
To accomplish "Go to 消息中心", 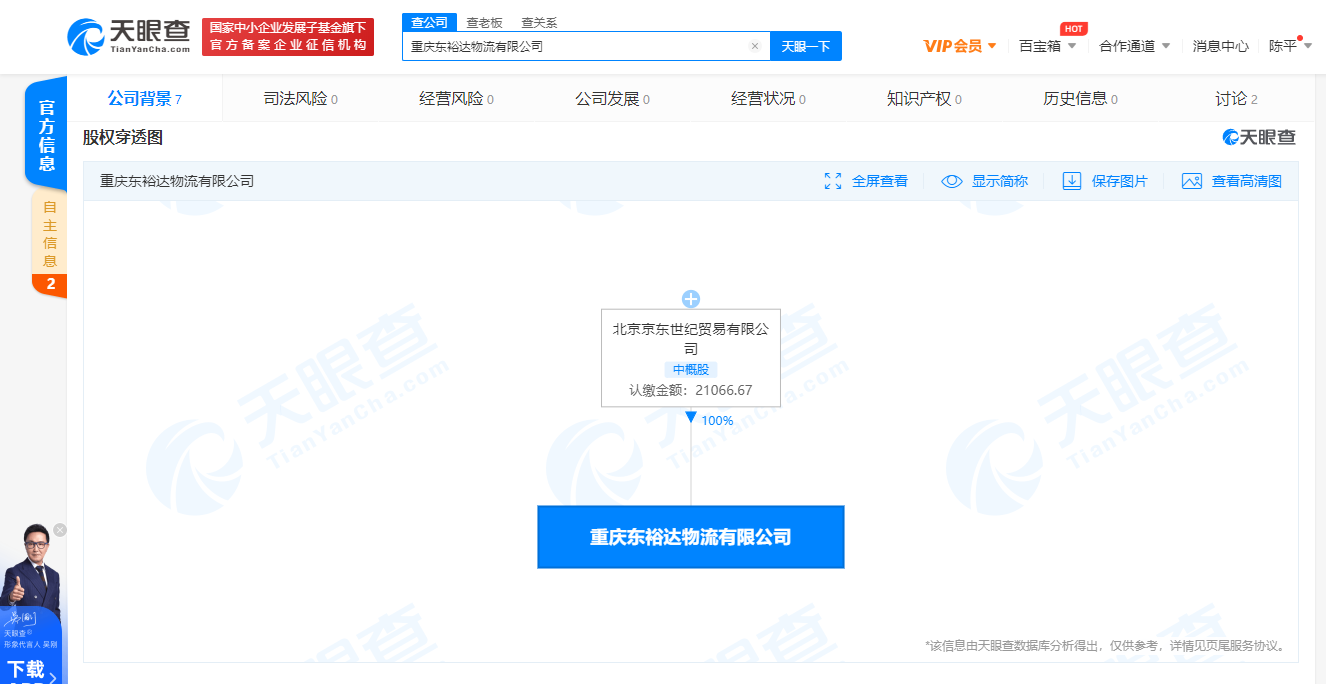I will click(x=1220, y=46).
